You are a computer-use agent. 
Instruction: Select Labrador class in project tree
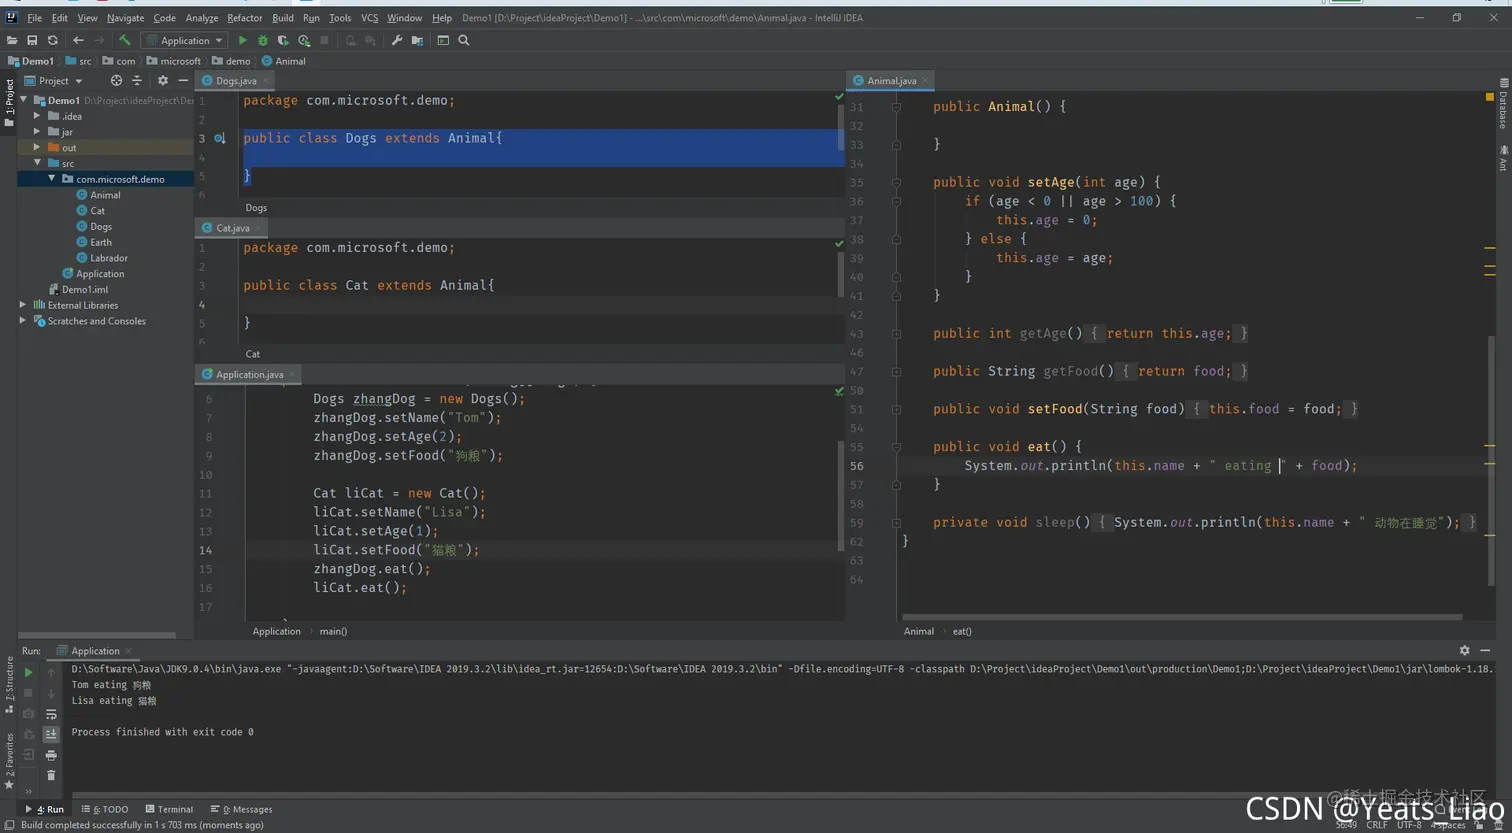tap(109, 258)
